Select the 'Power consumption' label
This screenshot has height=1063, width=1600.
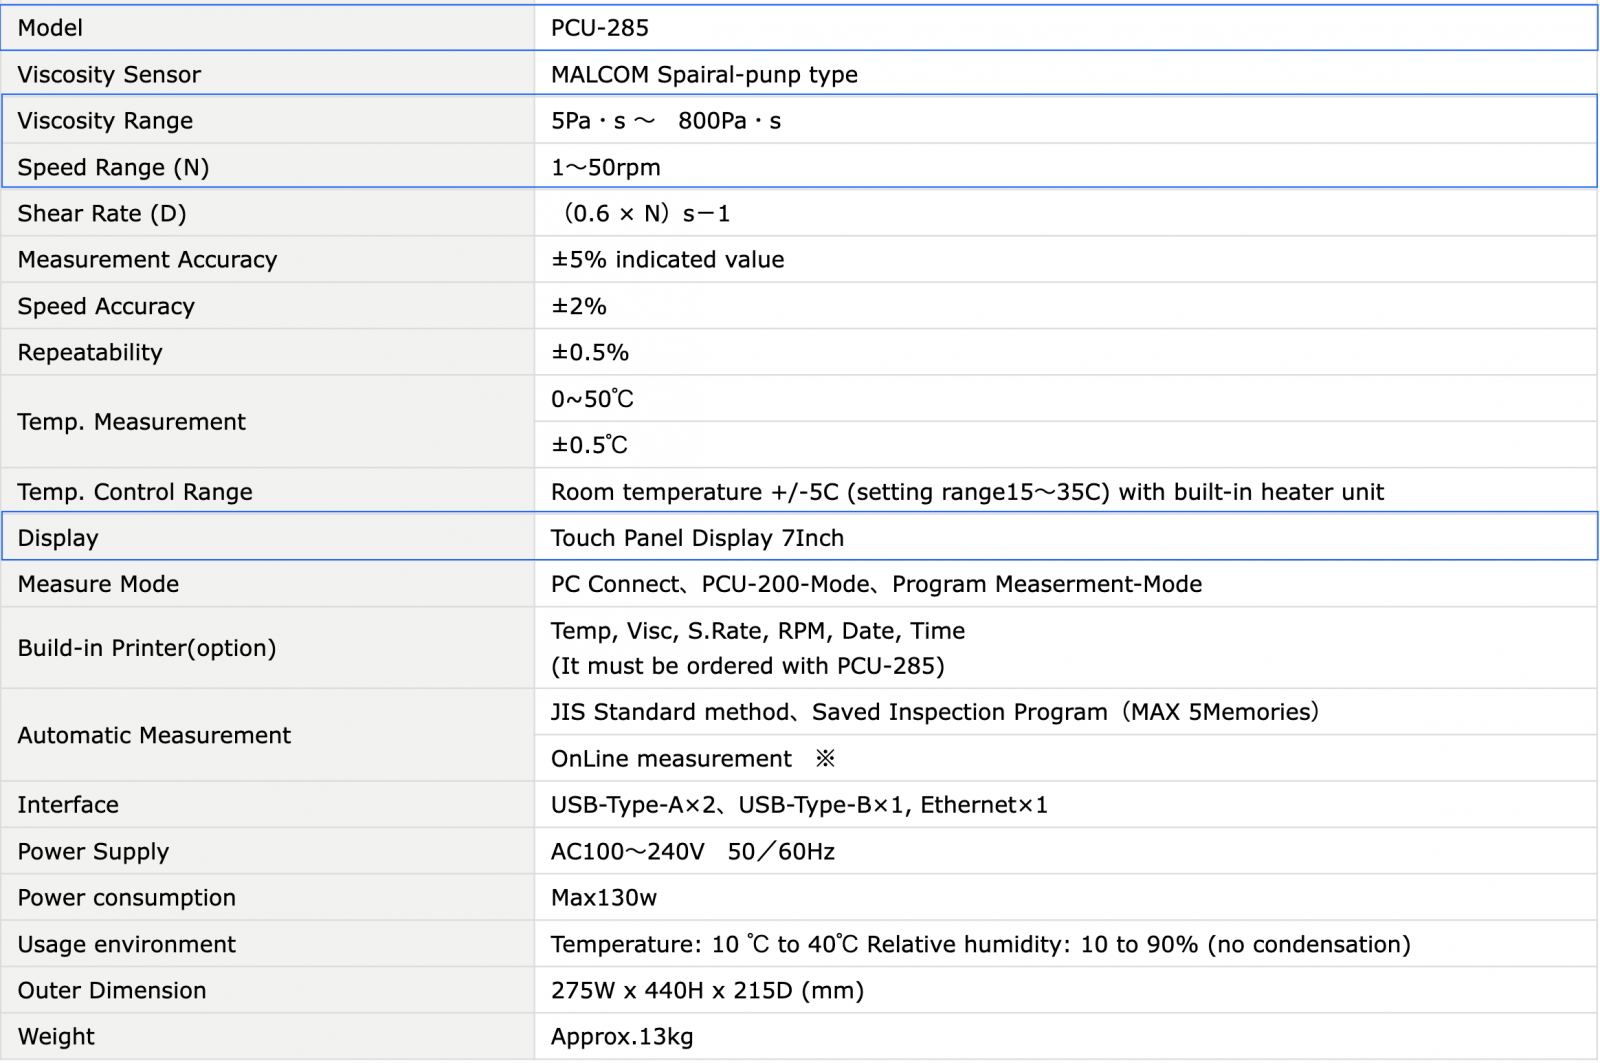127,898
